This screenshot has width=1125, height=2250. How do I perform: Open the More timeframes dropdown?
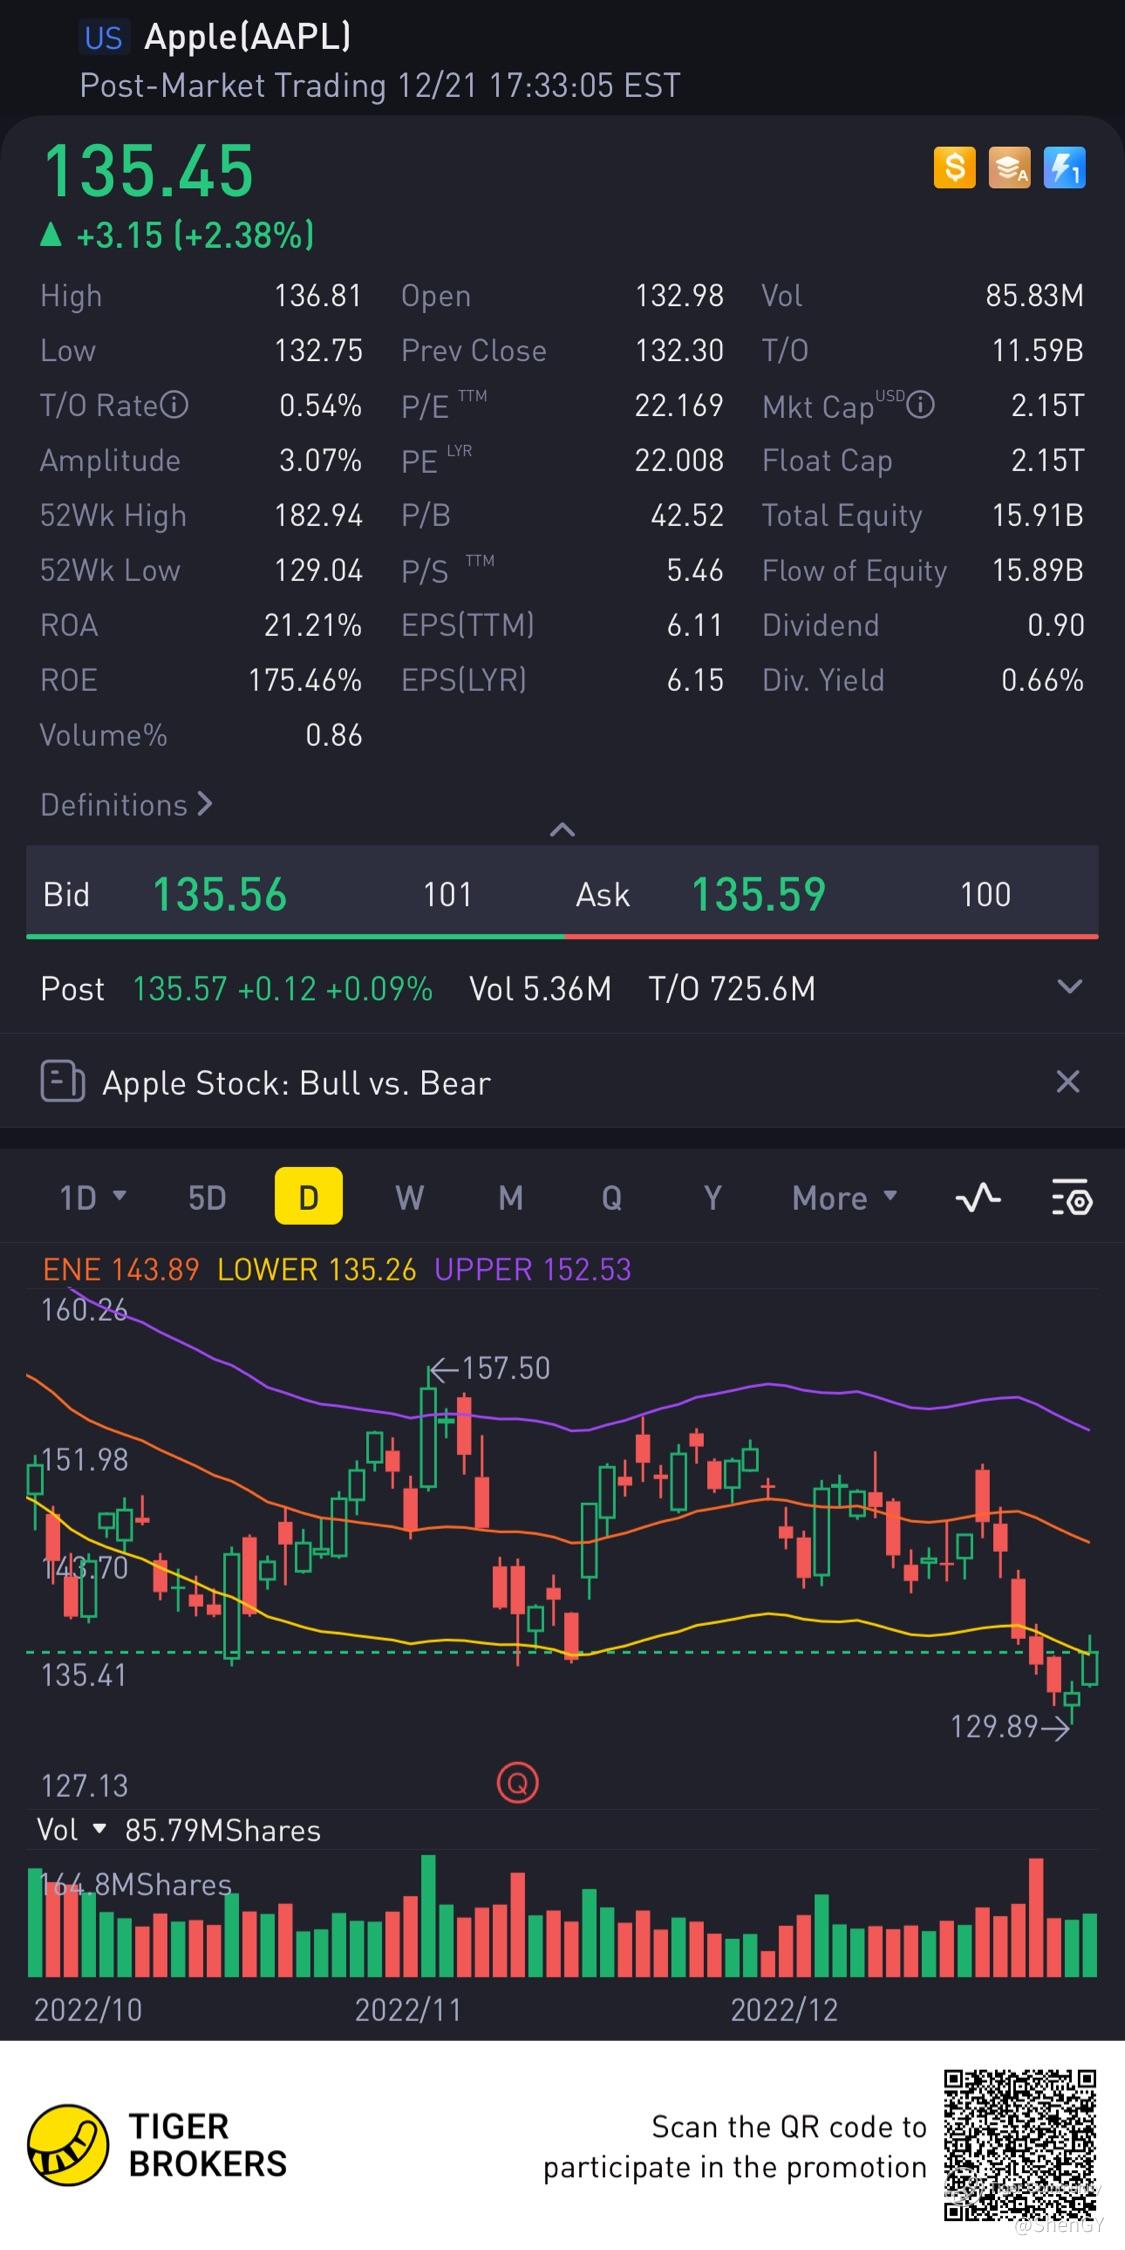tap(845, 1197)
